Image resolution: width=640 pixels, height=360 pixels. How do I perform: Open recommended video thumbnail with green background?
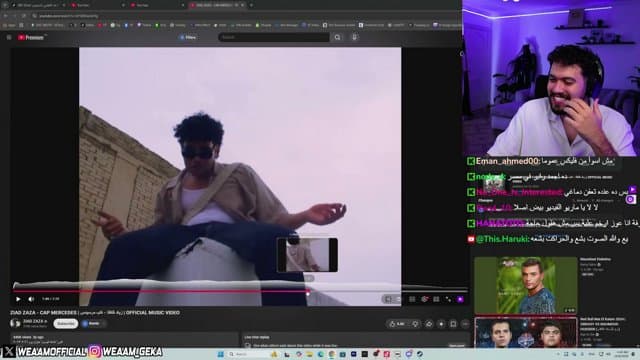pos(526,285)
